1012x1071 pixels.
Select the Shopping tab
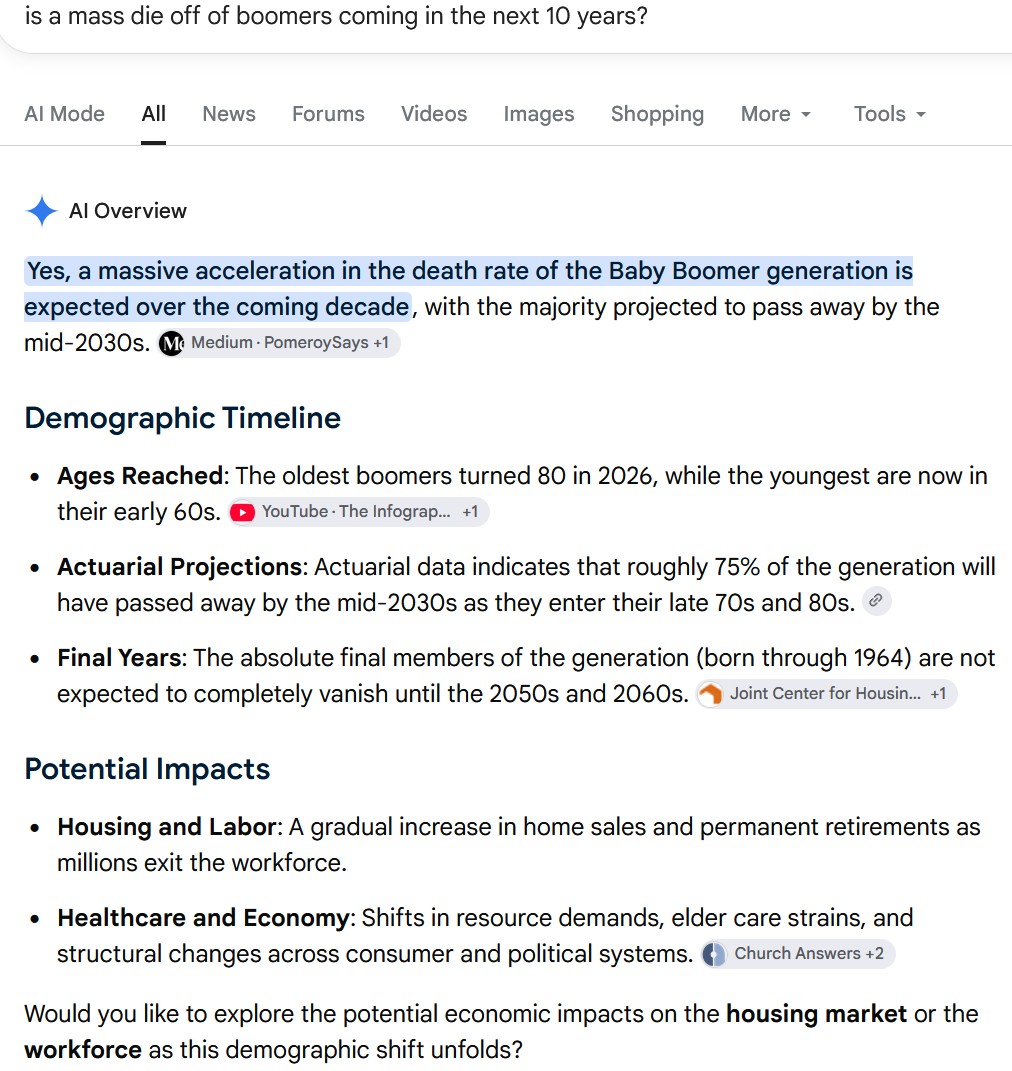tap(658, 114)
